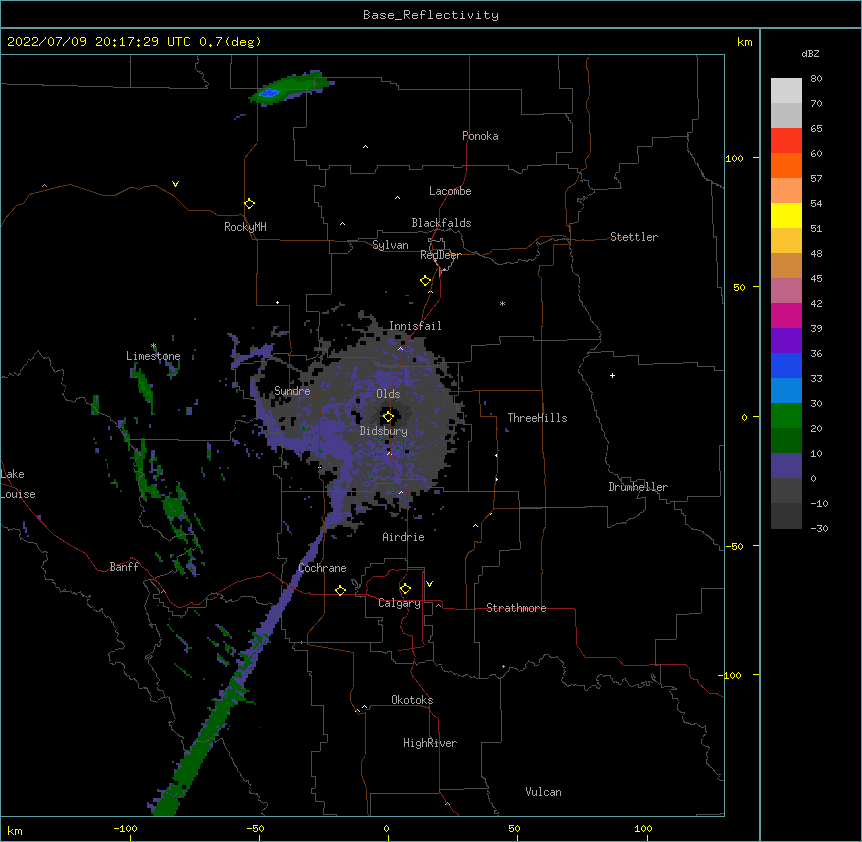Select the red 60-65 dBZ color swatch

point(786,140)
